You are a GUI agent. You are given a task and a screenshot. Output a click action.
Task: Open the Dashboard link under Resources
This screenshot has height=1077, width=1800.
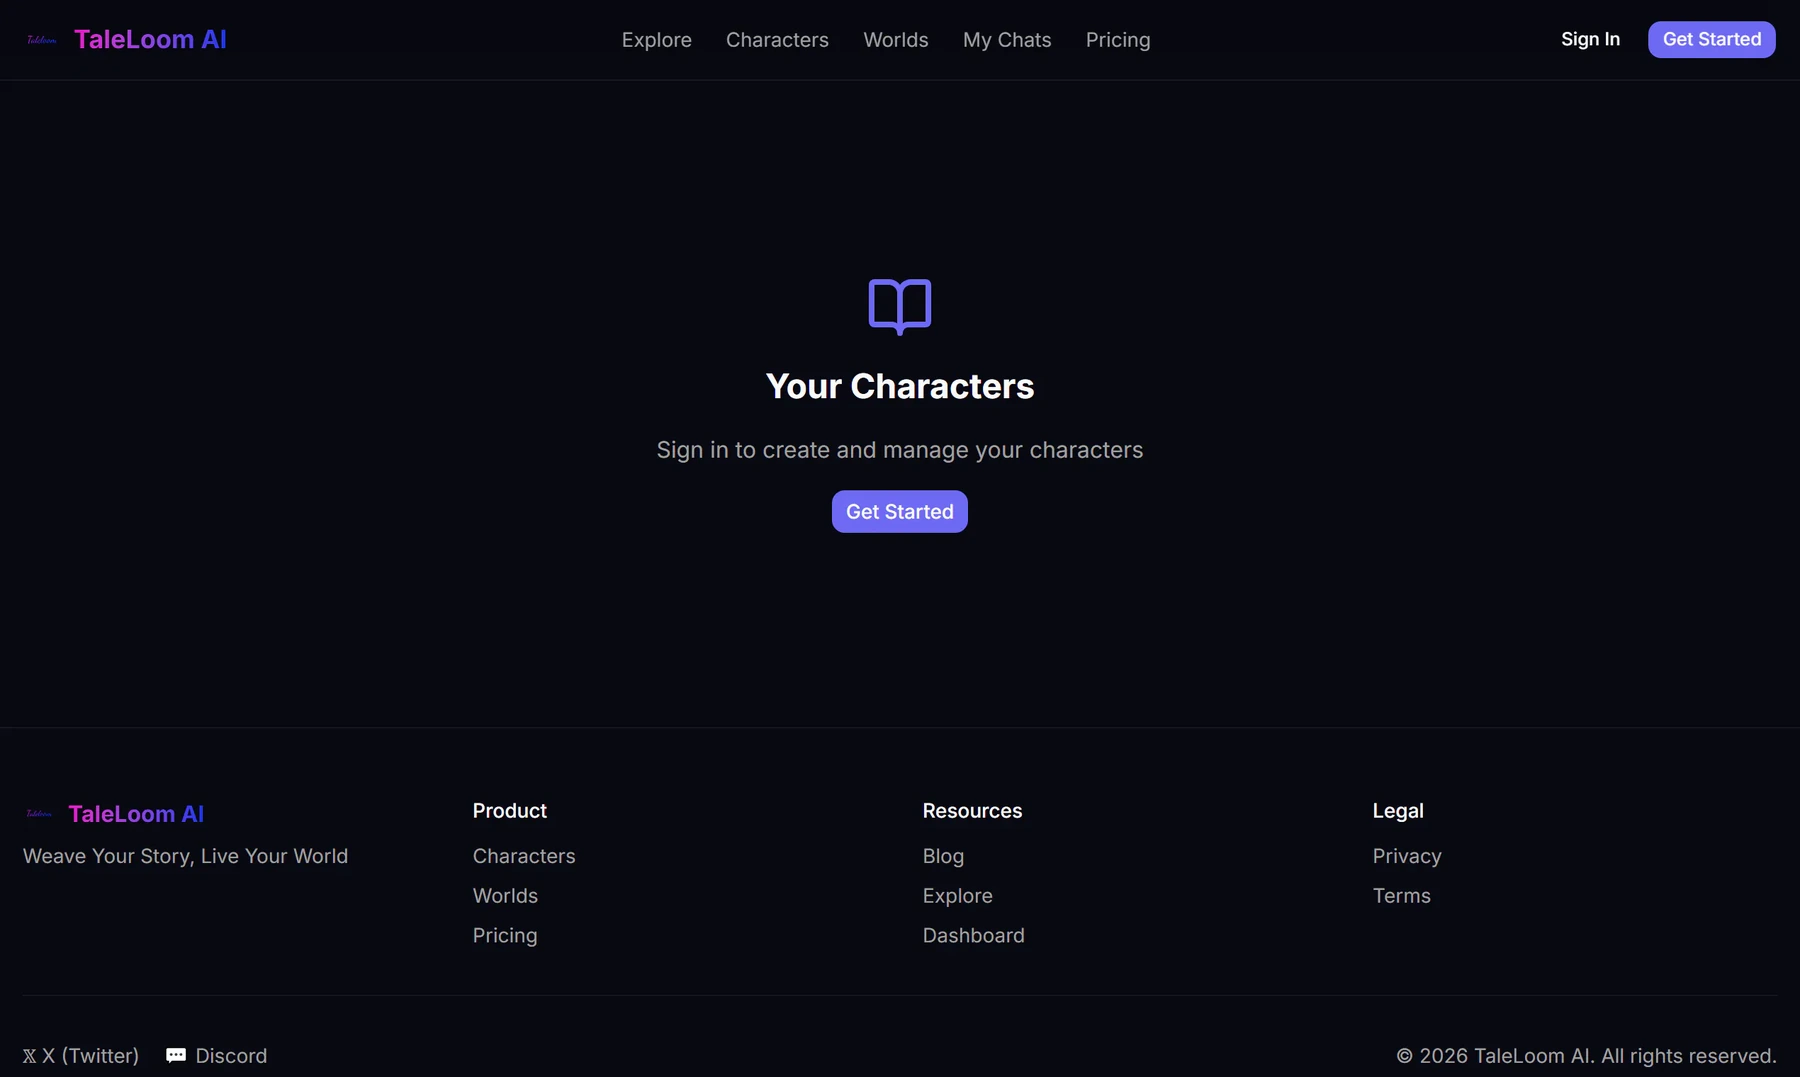tap(974, 936)
